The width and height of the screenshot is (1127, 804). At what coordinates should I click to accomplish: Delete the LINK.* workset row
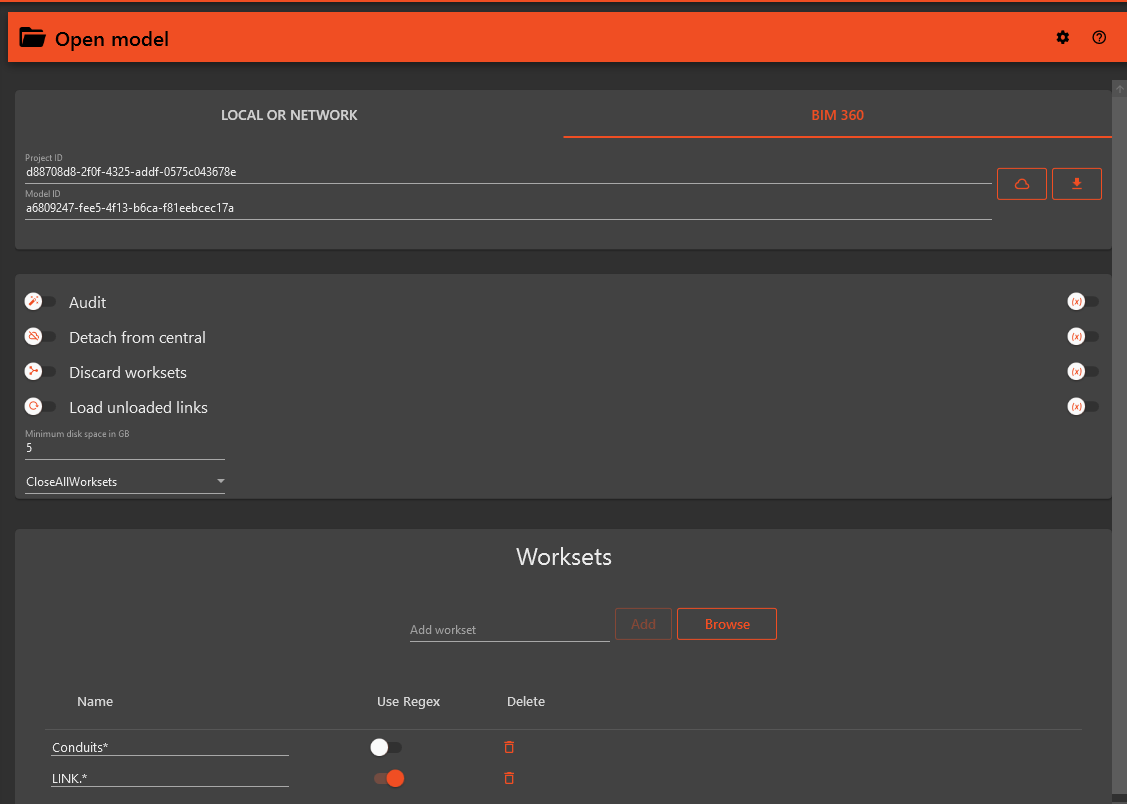tap(509, 778)
